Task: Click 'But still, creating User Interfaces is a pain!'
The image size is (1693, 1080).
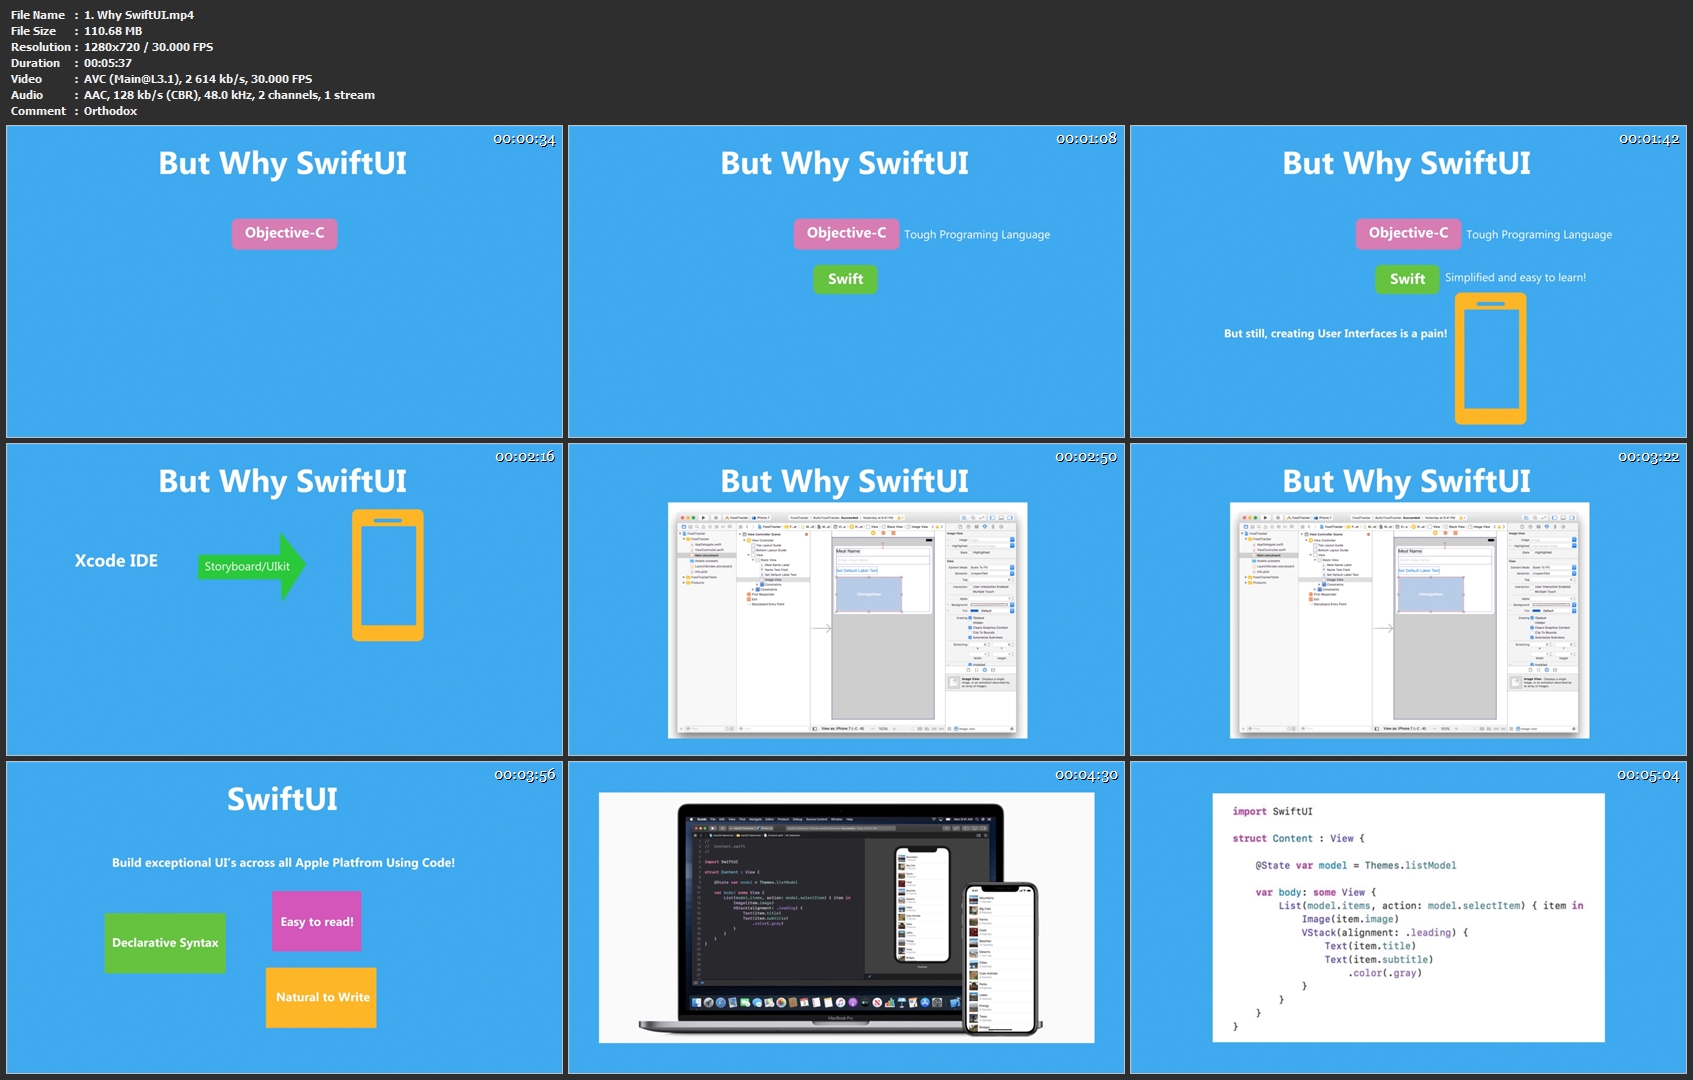Action: pyautogui.click(x=1335, y=334)
